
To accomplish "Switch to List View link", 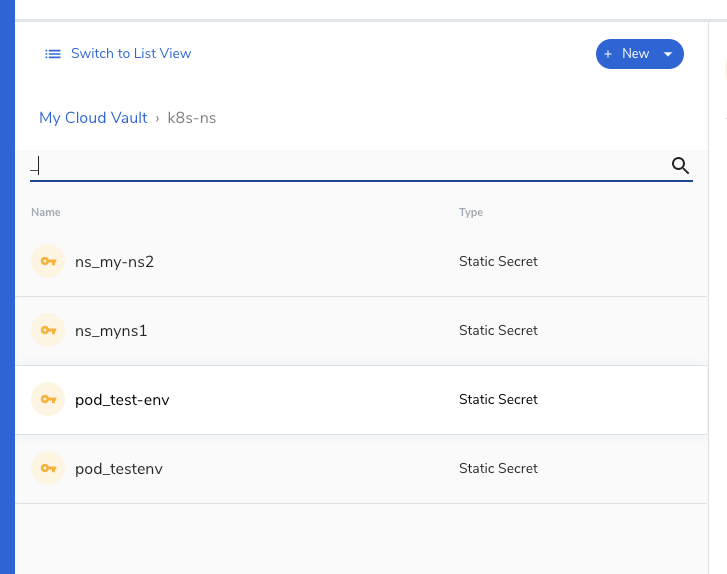I will tap(131, 54).
